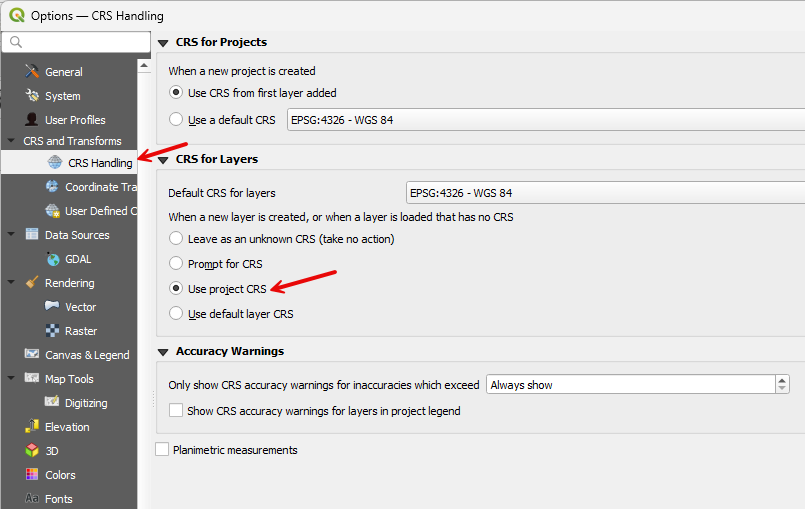Open the Default CRS for layers dropdown
805x509 pixels.
coord(604,193)
